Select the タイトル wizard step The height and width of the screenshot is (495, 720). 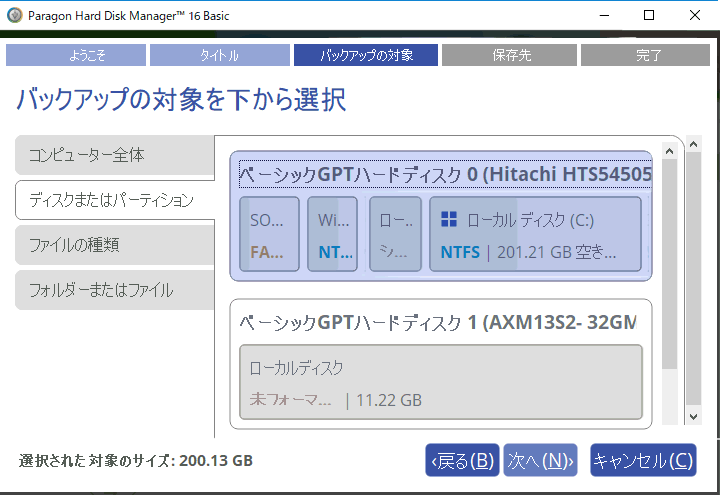(219, 55)
